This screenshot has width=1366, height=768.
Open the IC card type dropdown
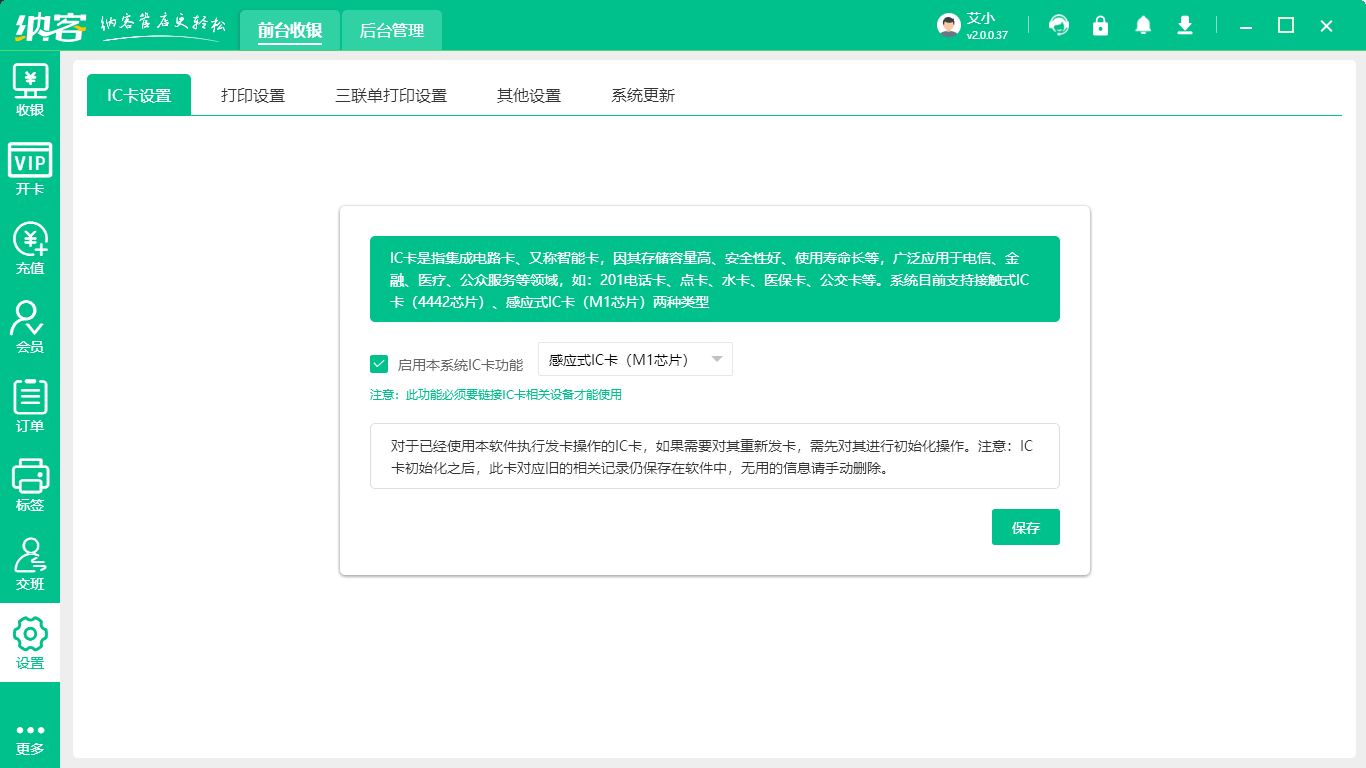click(635, 358)
